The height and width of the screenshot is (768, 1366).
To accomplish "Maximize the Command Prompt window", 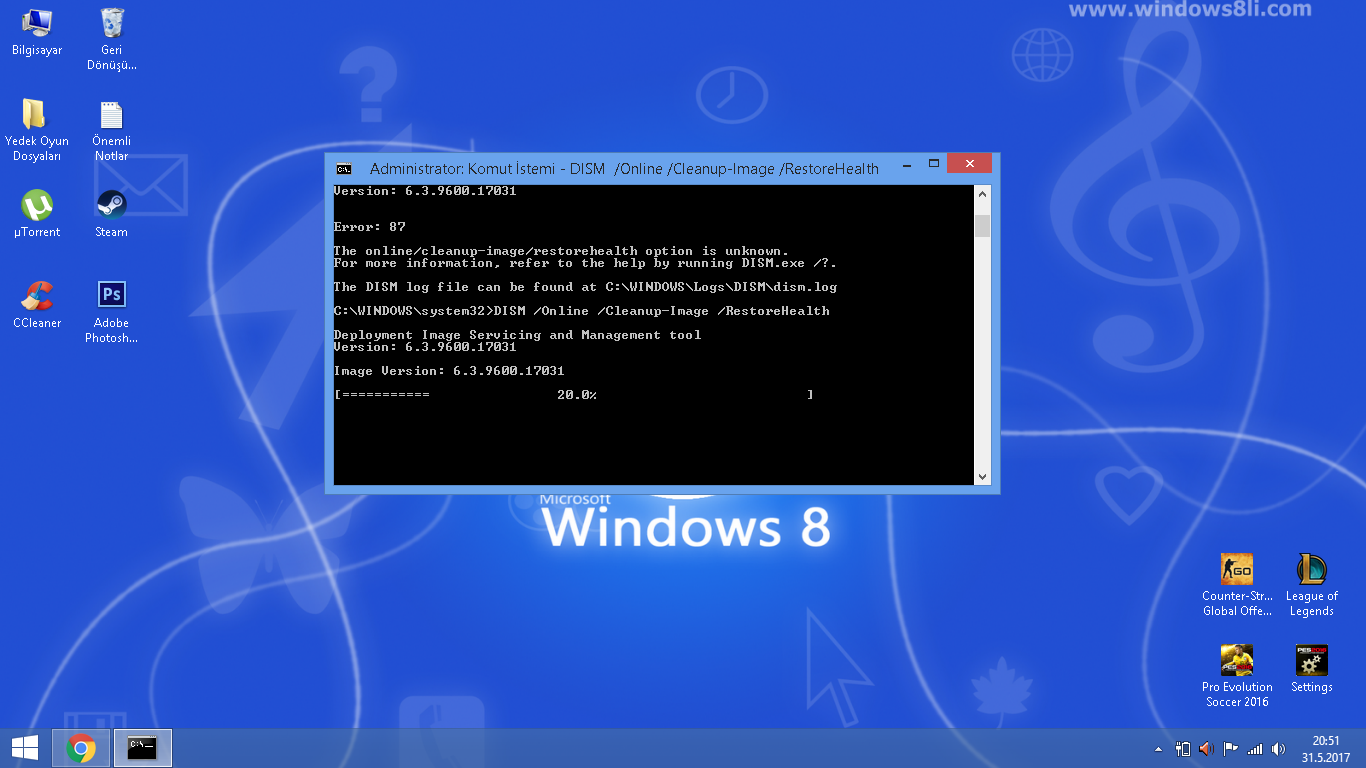I will [934, 164].
